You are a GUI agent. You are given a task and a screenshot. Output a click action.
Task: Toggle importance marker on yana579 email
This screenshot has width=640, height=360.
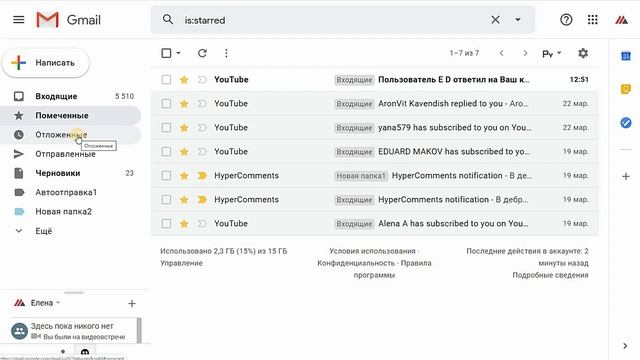pos(202,128)
